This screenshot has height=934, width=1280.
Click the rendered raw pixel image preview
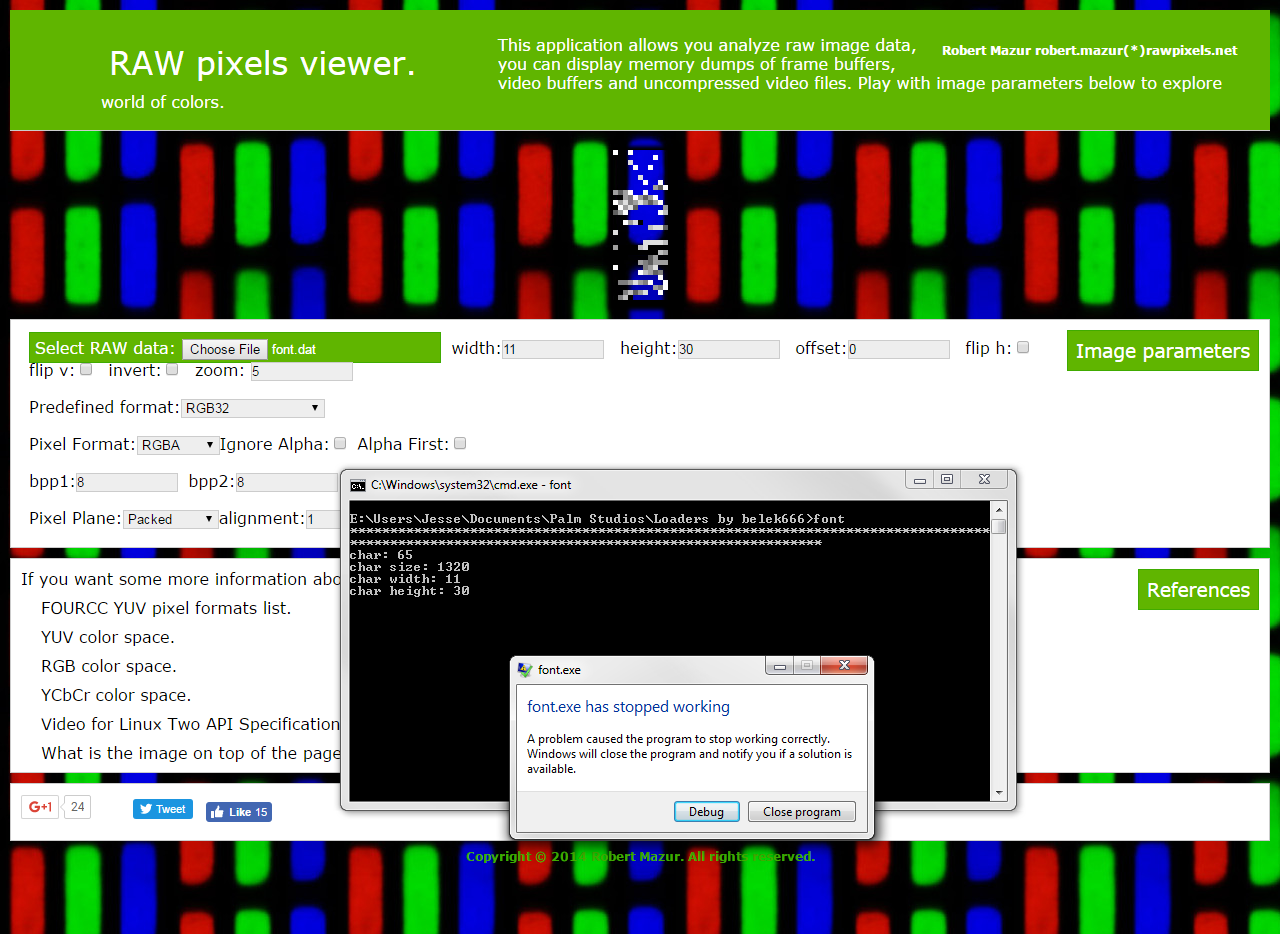(x=640, y=223)
